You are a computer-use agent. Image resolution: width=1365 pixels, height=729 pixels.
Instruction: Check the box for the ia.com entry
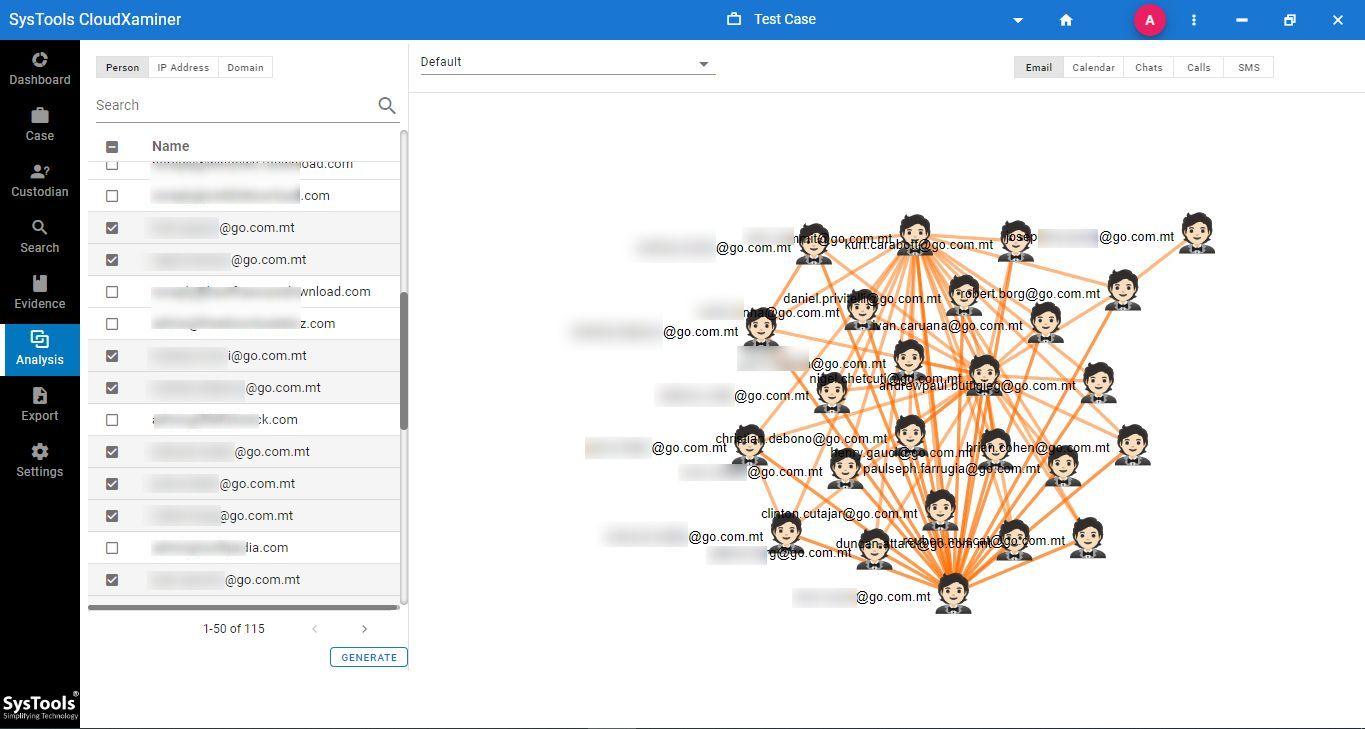112,548
